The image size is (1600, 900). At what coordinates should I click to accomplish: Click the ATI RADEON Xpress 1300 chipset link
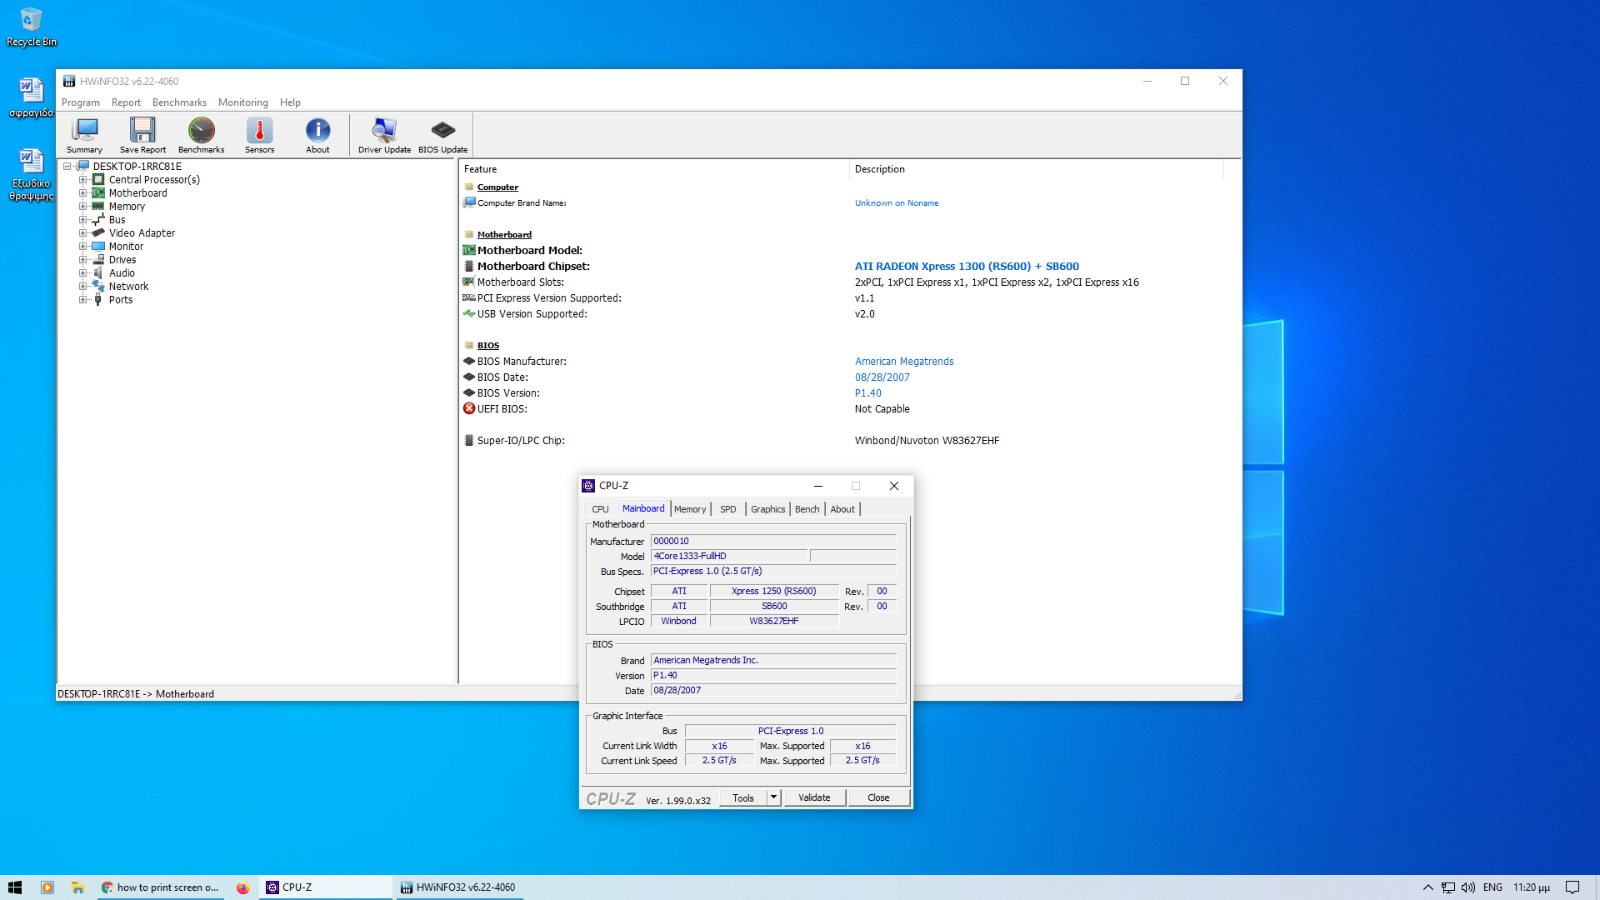point(967,267)
